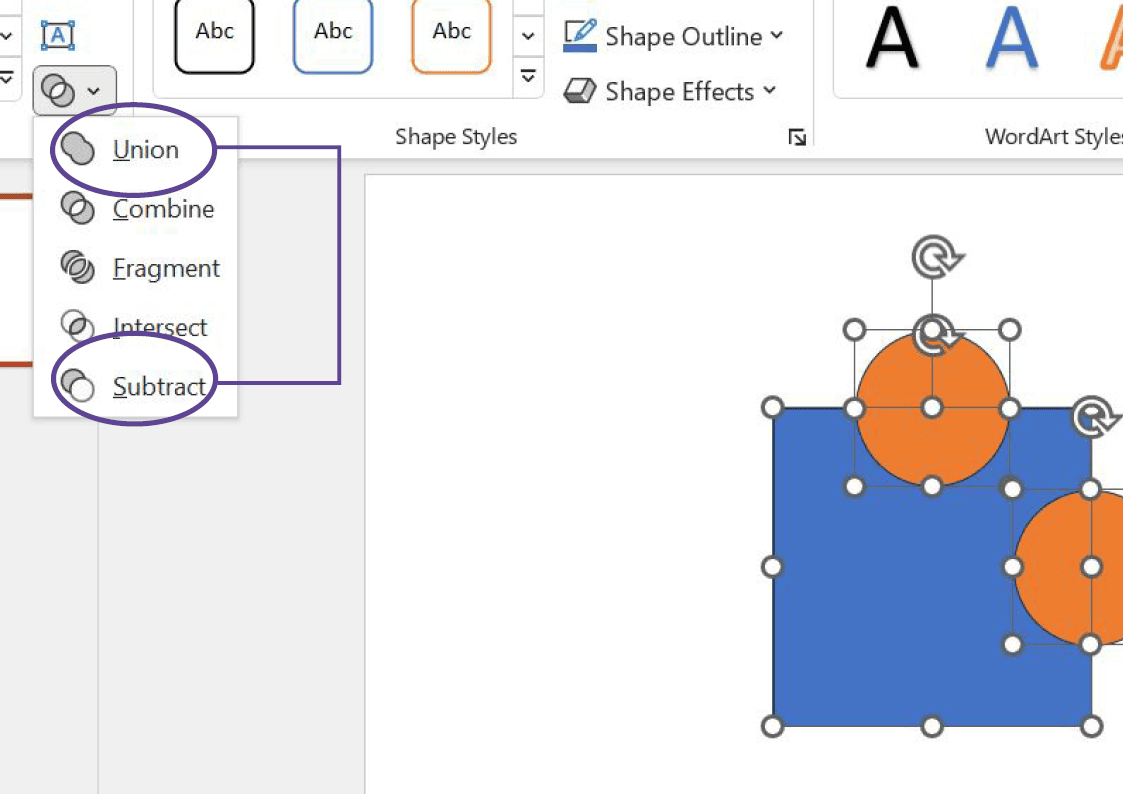Click the Union overlapping circles icon
The image size is (1123, 794).
point(77,149)
